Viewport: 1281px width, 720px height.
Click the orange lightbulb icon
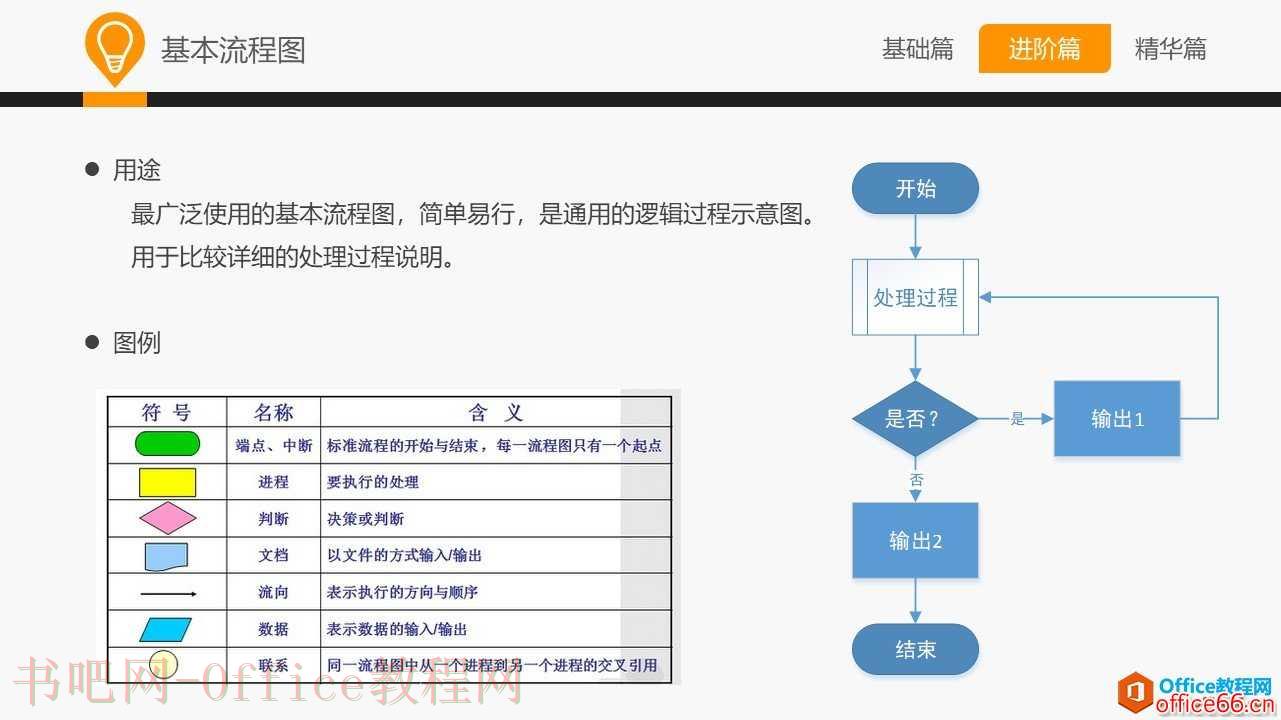point(115,49)
